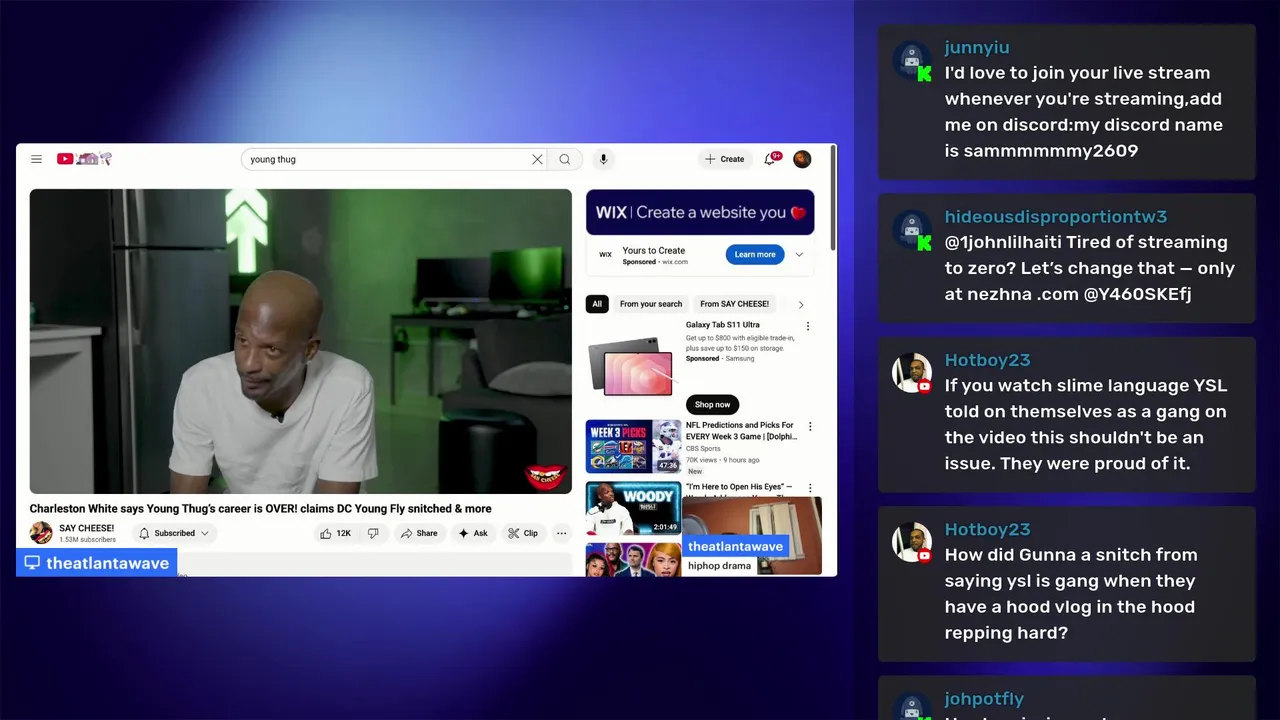The height and width of the screenshot is (720, 1280).
Task: Open options for Galaxy Tab S11 ad
Action: pyautogui.click(x=808, y=326)
